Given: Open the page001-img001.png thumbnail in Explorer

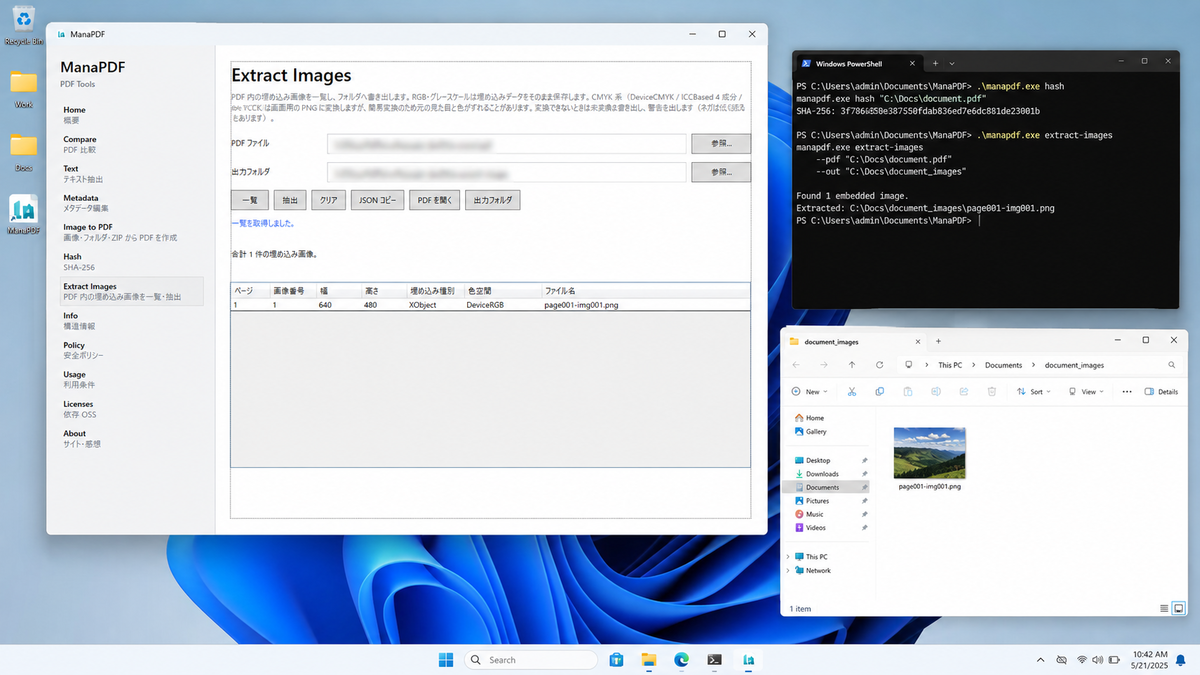Looking at the screenshot, I should click(x=929, y=452).
